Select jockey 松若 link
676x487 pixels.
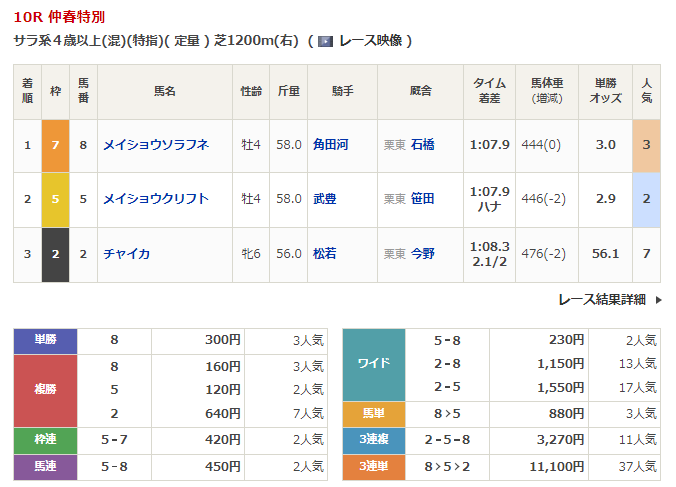[324, 254]
